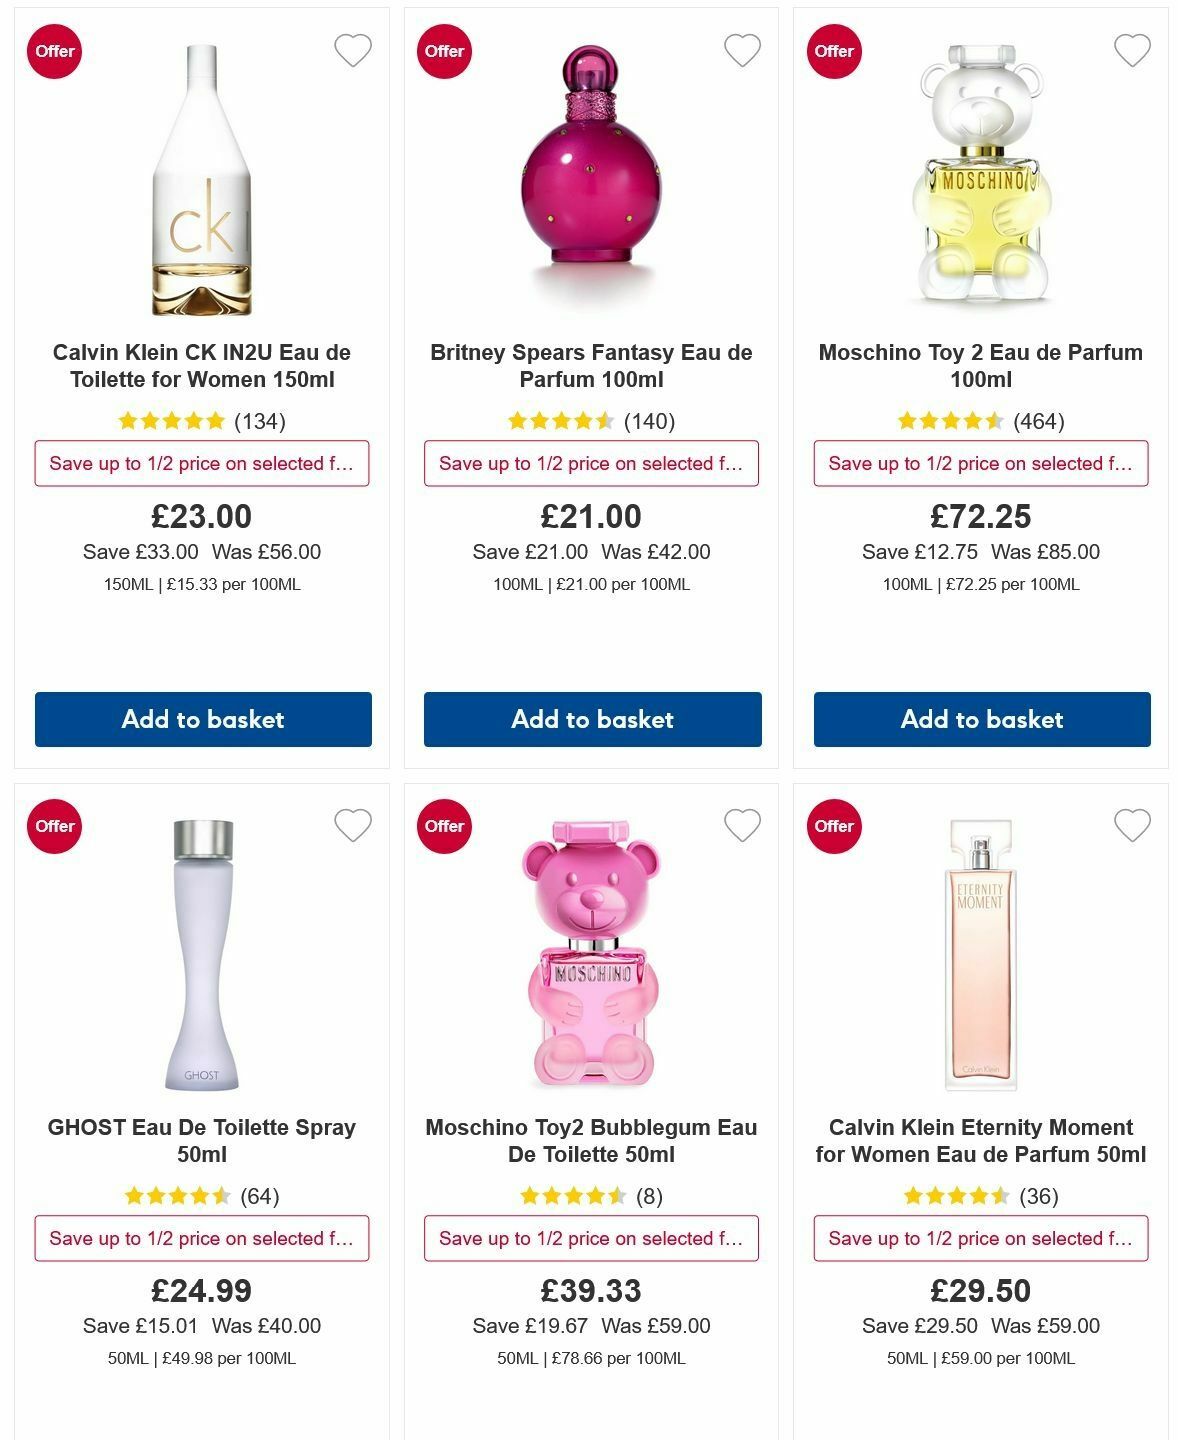The height and width of the screenshot is (1440, 1178).
Task: Add Moschino Toy 2 to basket
Action: (980, 719)
